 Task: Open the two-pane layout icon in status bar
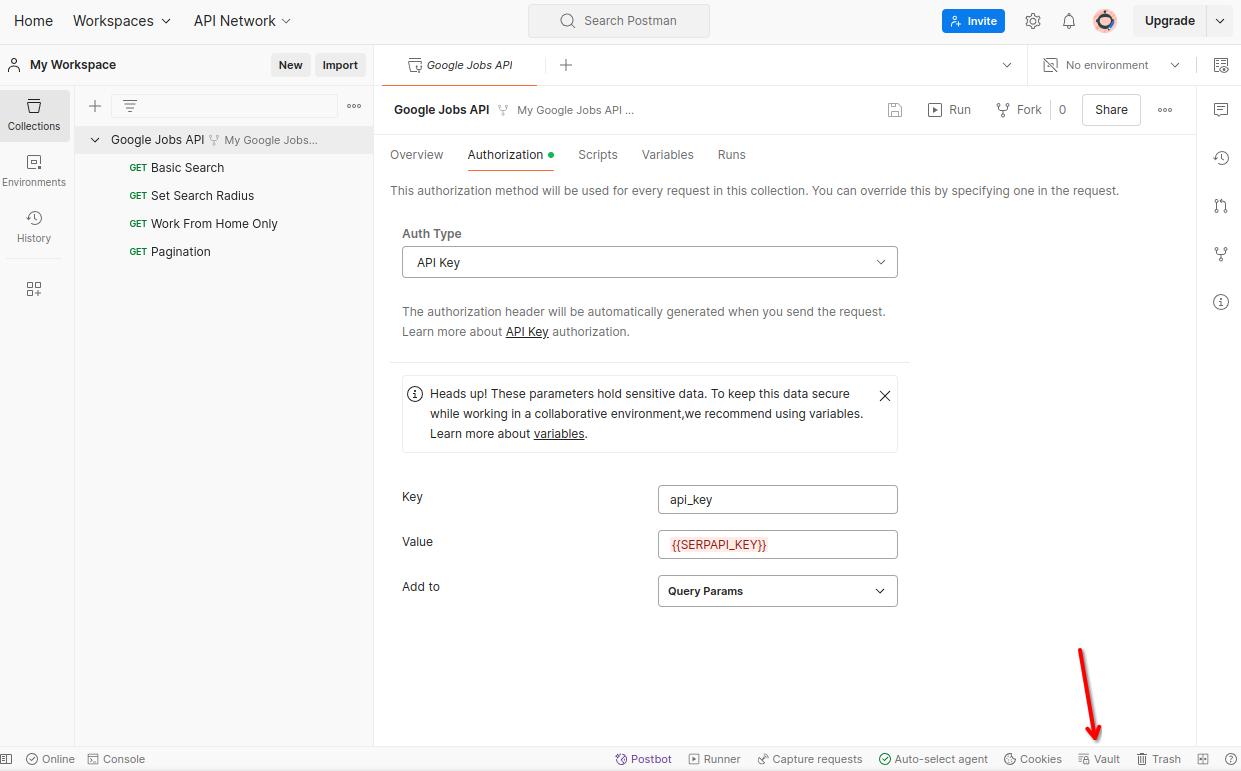click(x=1203, y=759)
